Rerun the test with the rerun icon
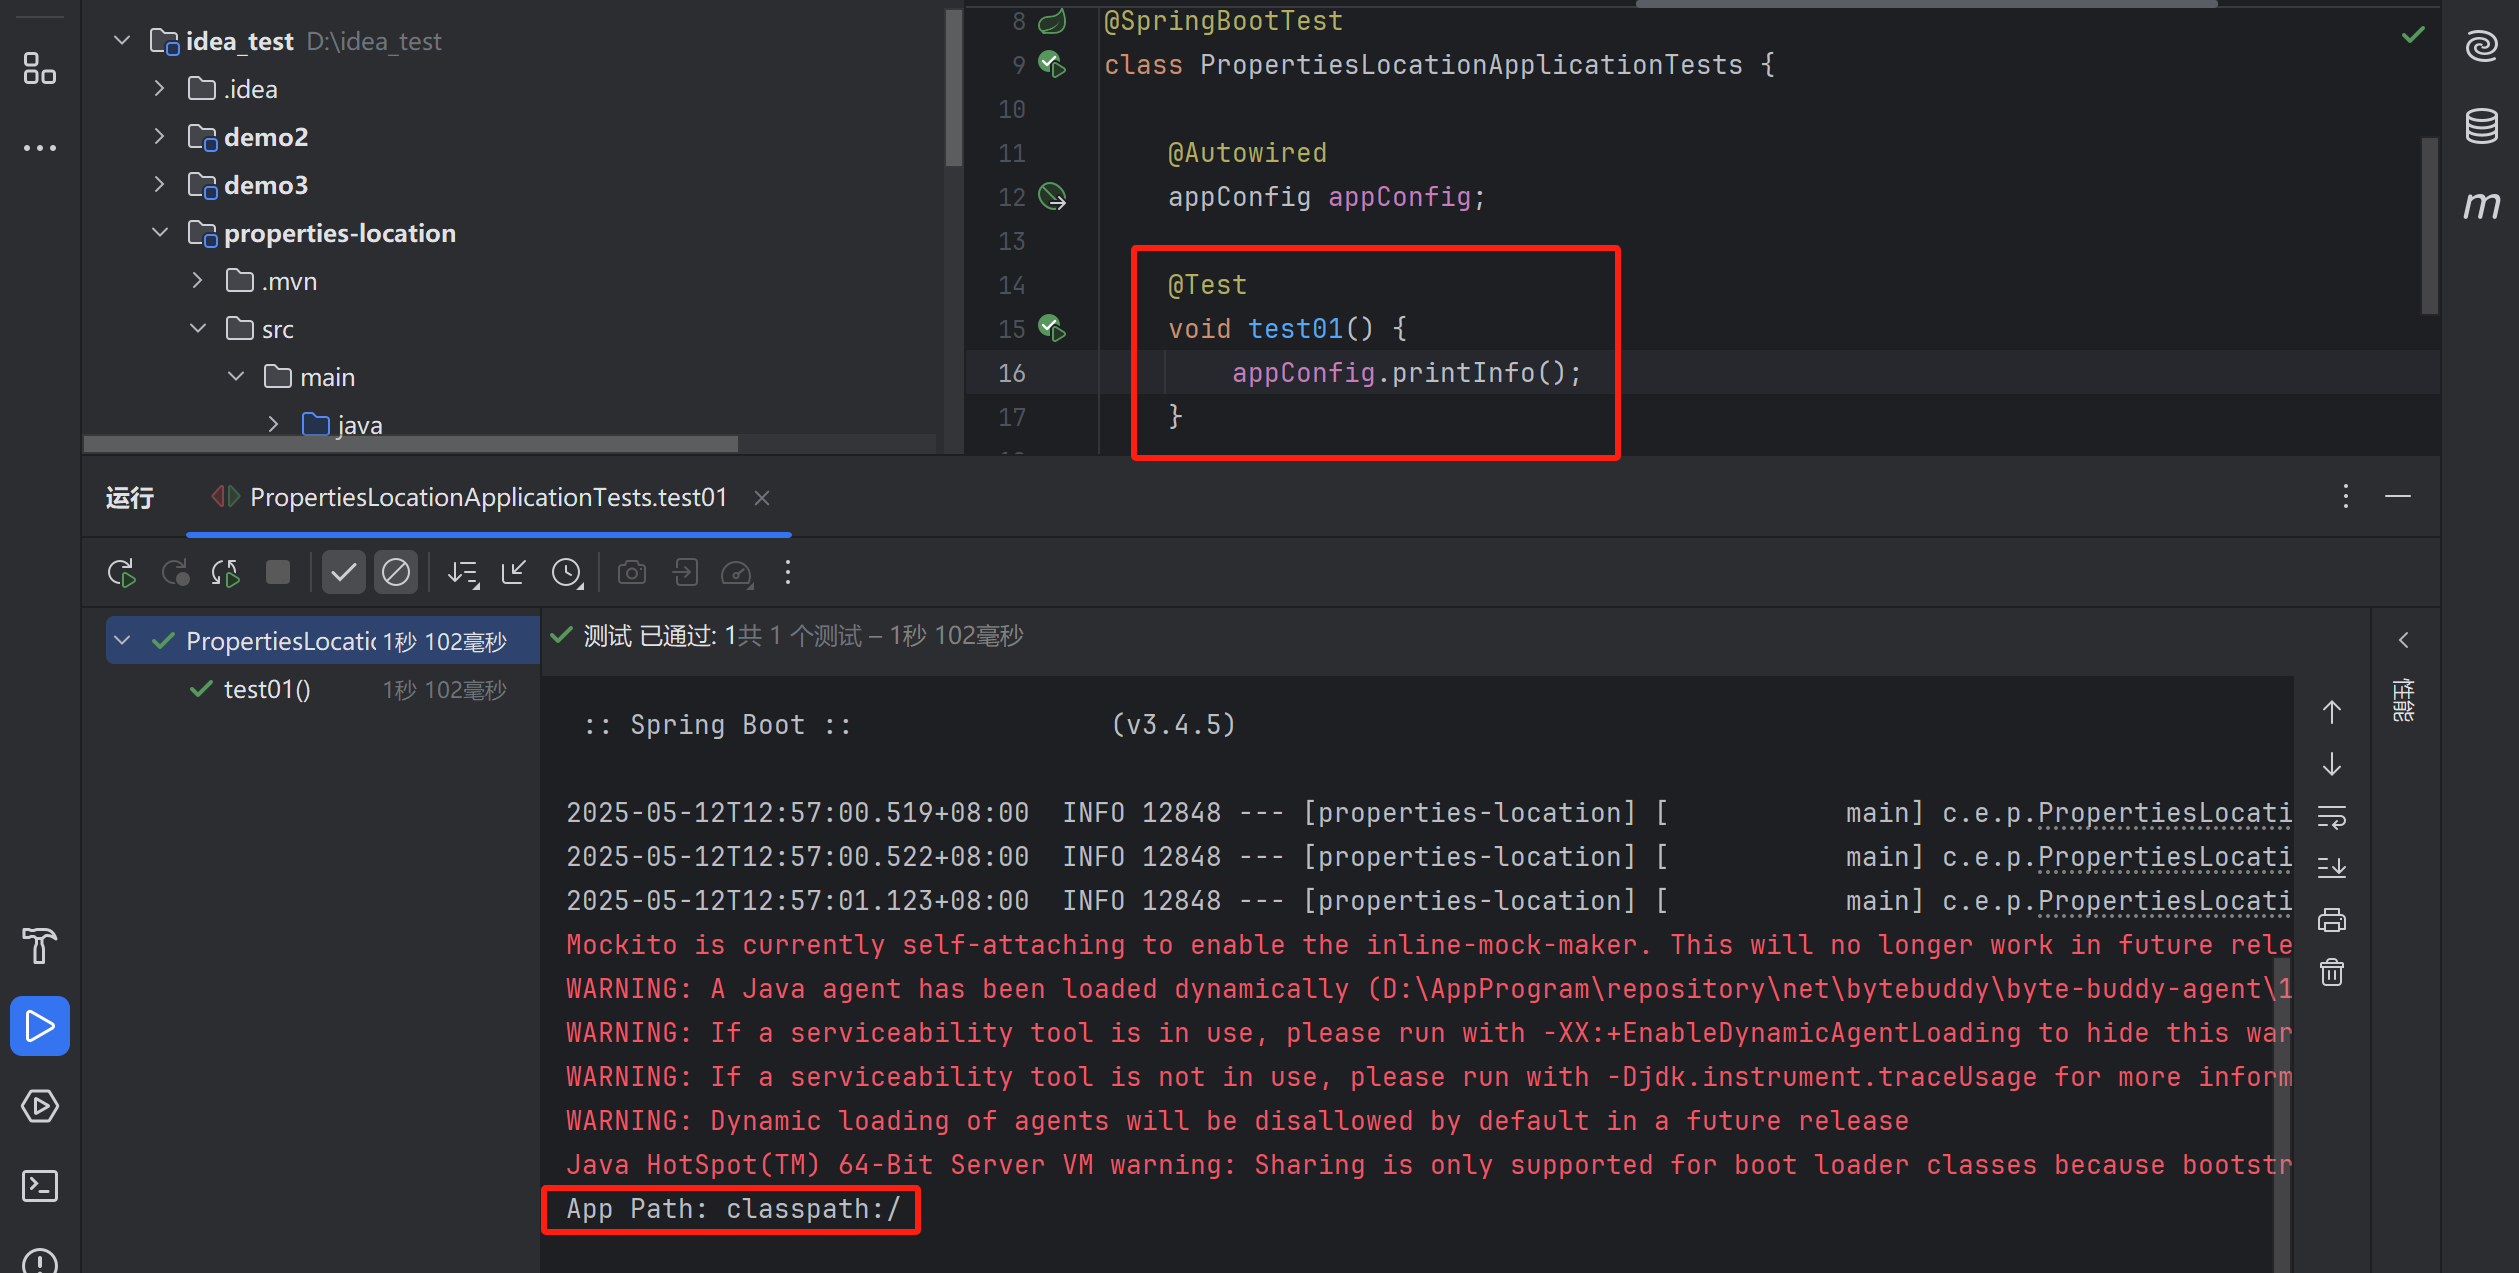 click(121, 573)
